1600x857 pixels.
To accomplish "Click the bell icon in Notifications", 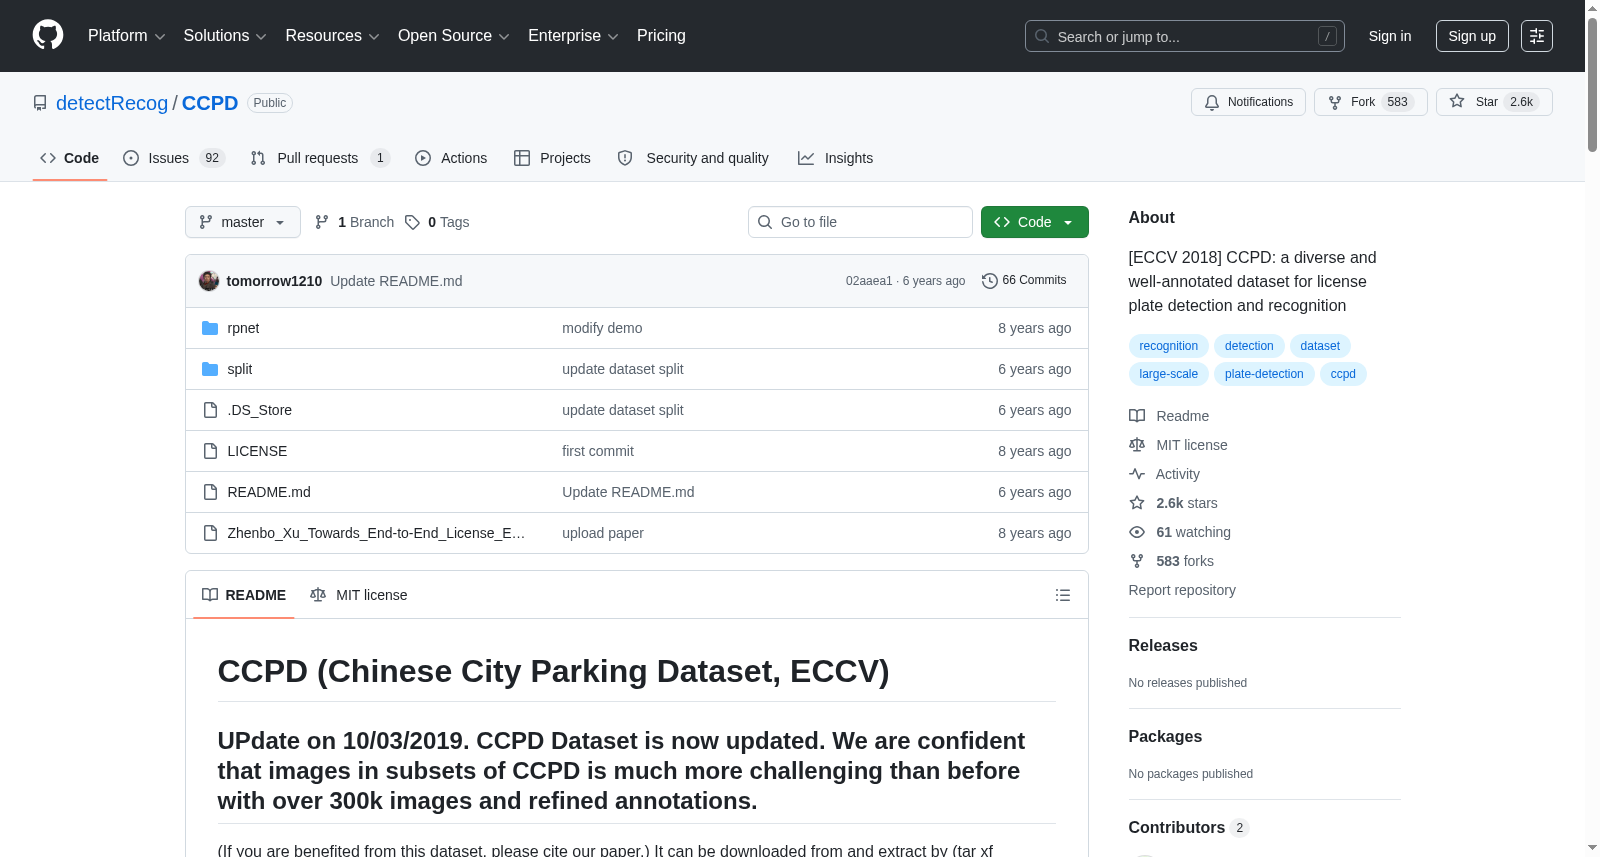I will tap(1212, 102).
